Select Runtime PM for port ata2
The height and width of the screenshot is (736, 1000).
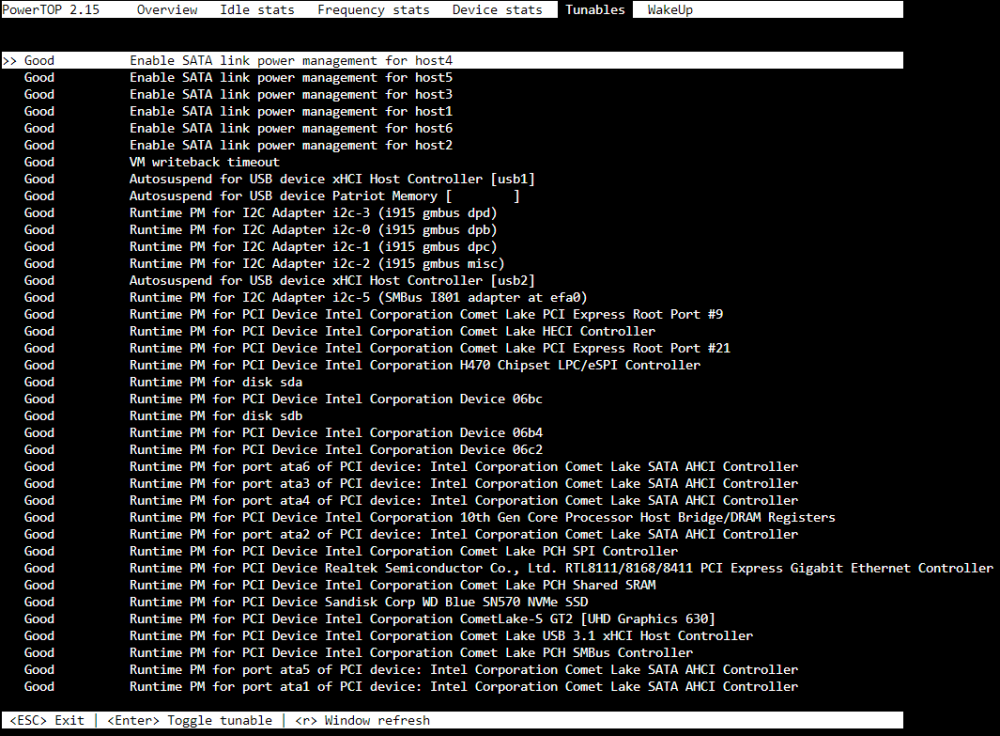point(452,534)
